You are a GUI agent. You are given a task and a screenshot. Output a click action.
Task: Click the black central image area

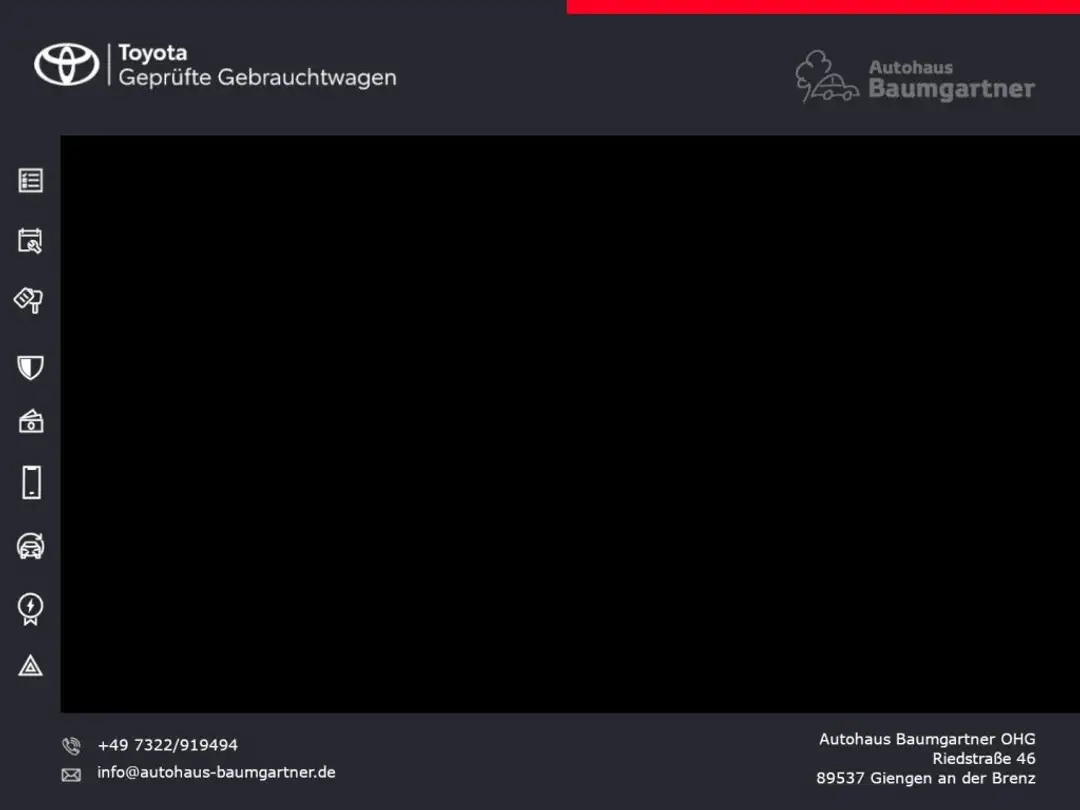coord(570,424)
